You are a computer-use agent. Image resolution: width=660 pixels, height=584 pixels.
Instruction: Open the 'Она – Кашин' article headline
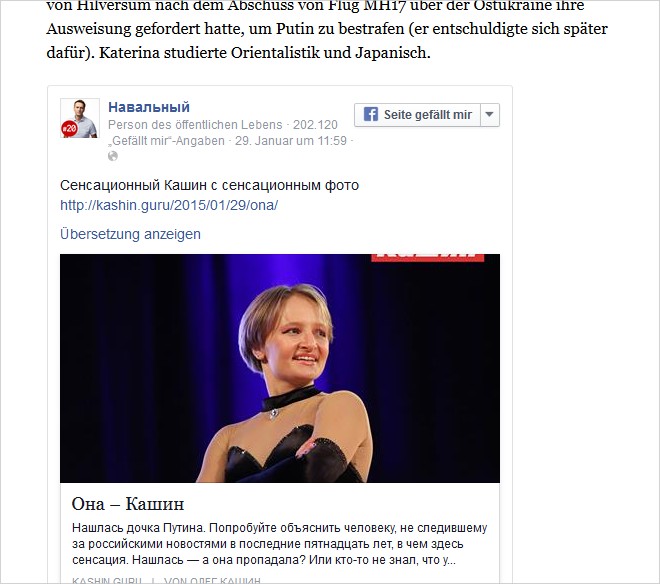click(128, 504)
